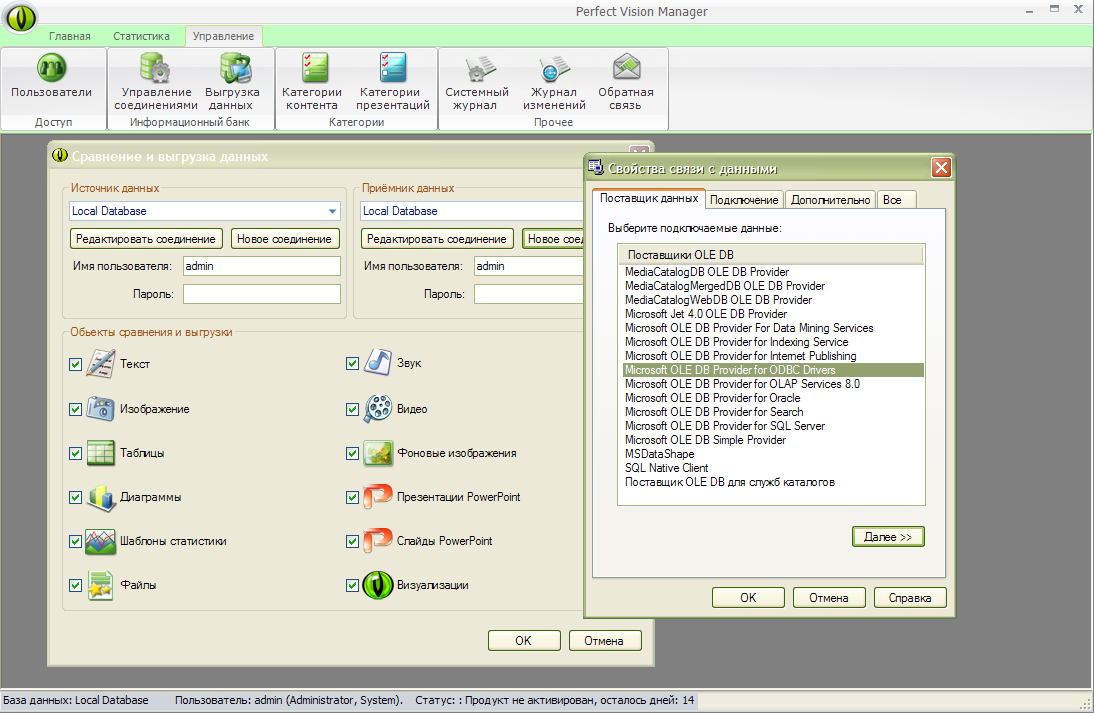This screenshot has height=713, width=1094.
Task: Uncheck the Таблицы checkbox
Action: tap(75, 453)
